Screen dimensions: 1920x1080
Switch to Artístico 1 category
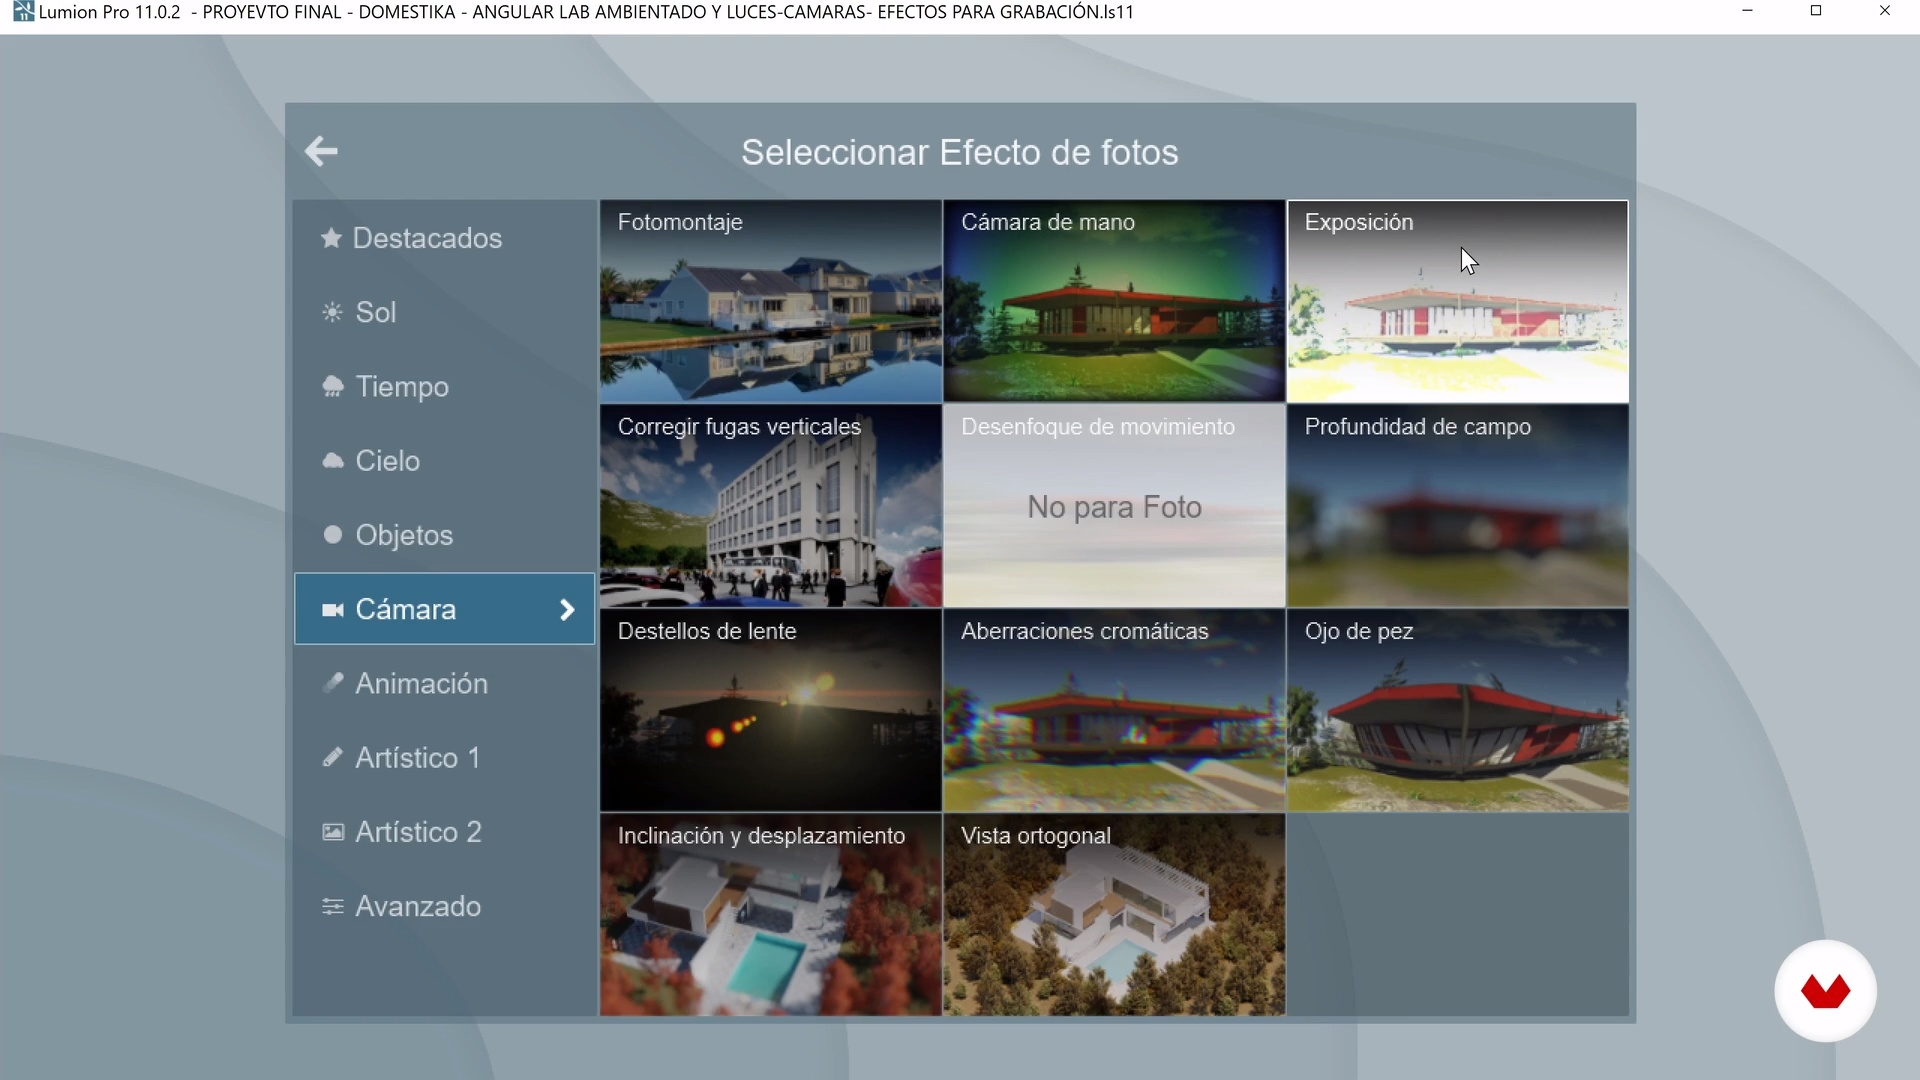click(x=445, y=757)
